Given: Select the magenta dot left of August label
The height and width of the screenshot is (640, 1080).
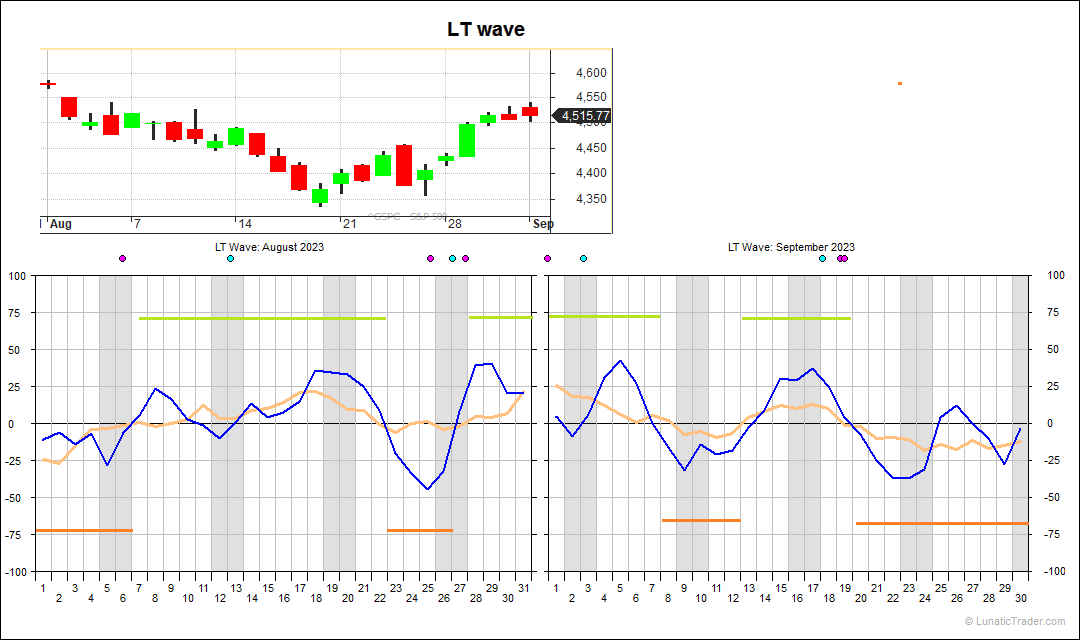Looking at the screenshot, I should tap(122, 257).
